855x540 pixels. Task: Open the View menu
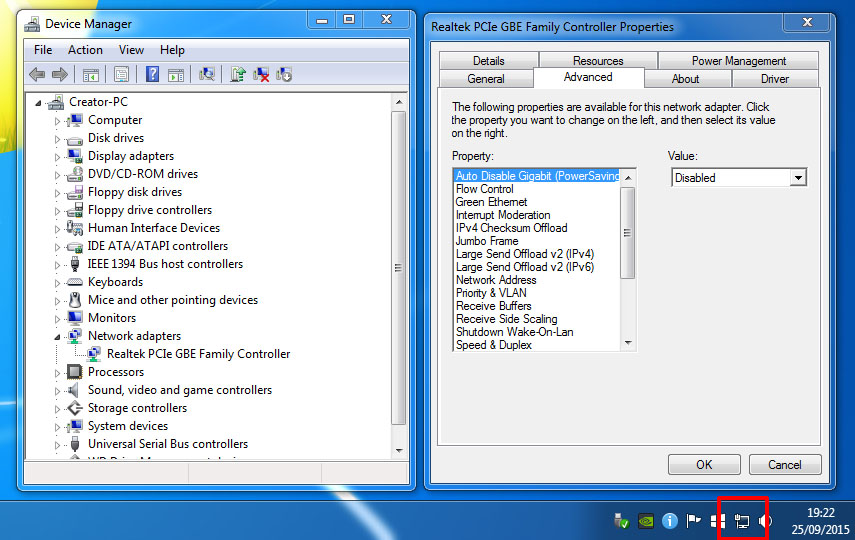pos(131,50)
